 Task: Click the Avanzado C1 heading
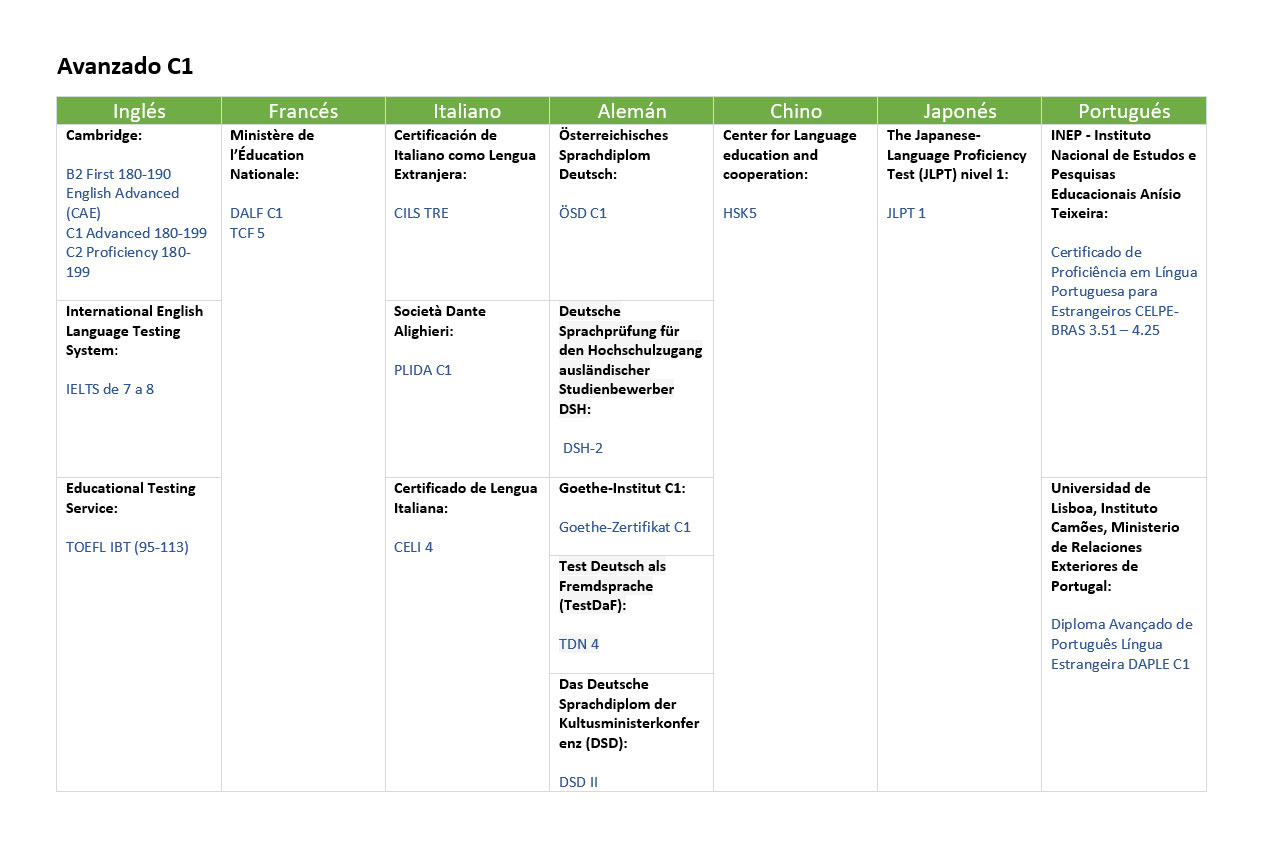click(x=125, y=67)
